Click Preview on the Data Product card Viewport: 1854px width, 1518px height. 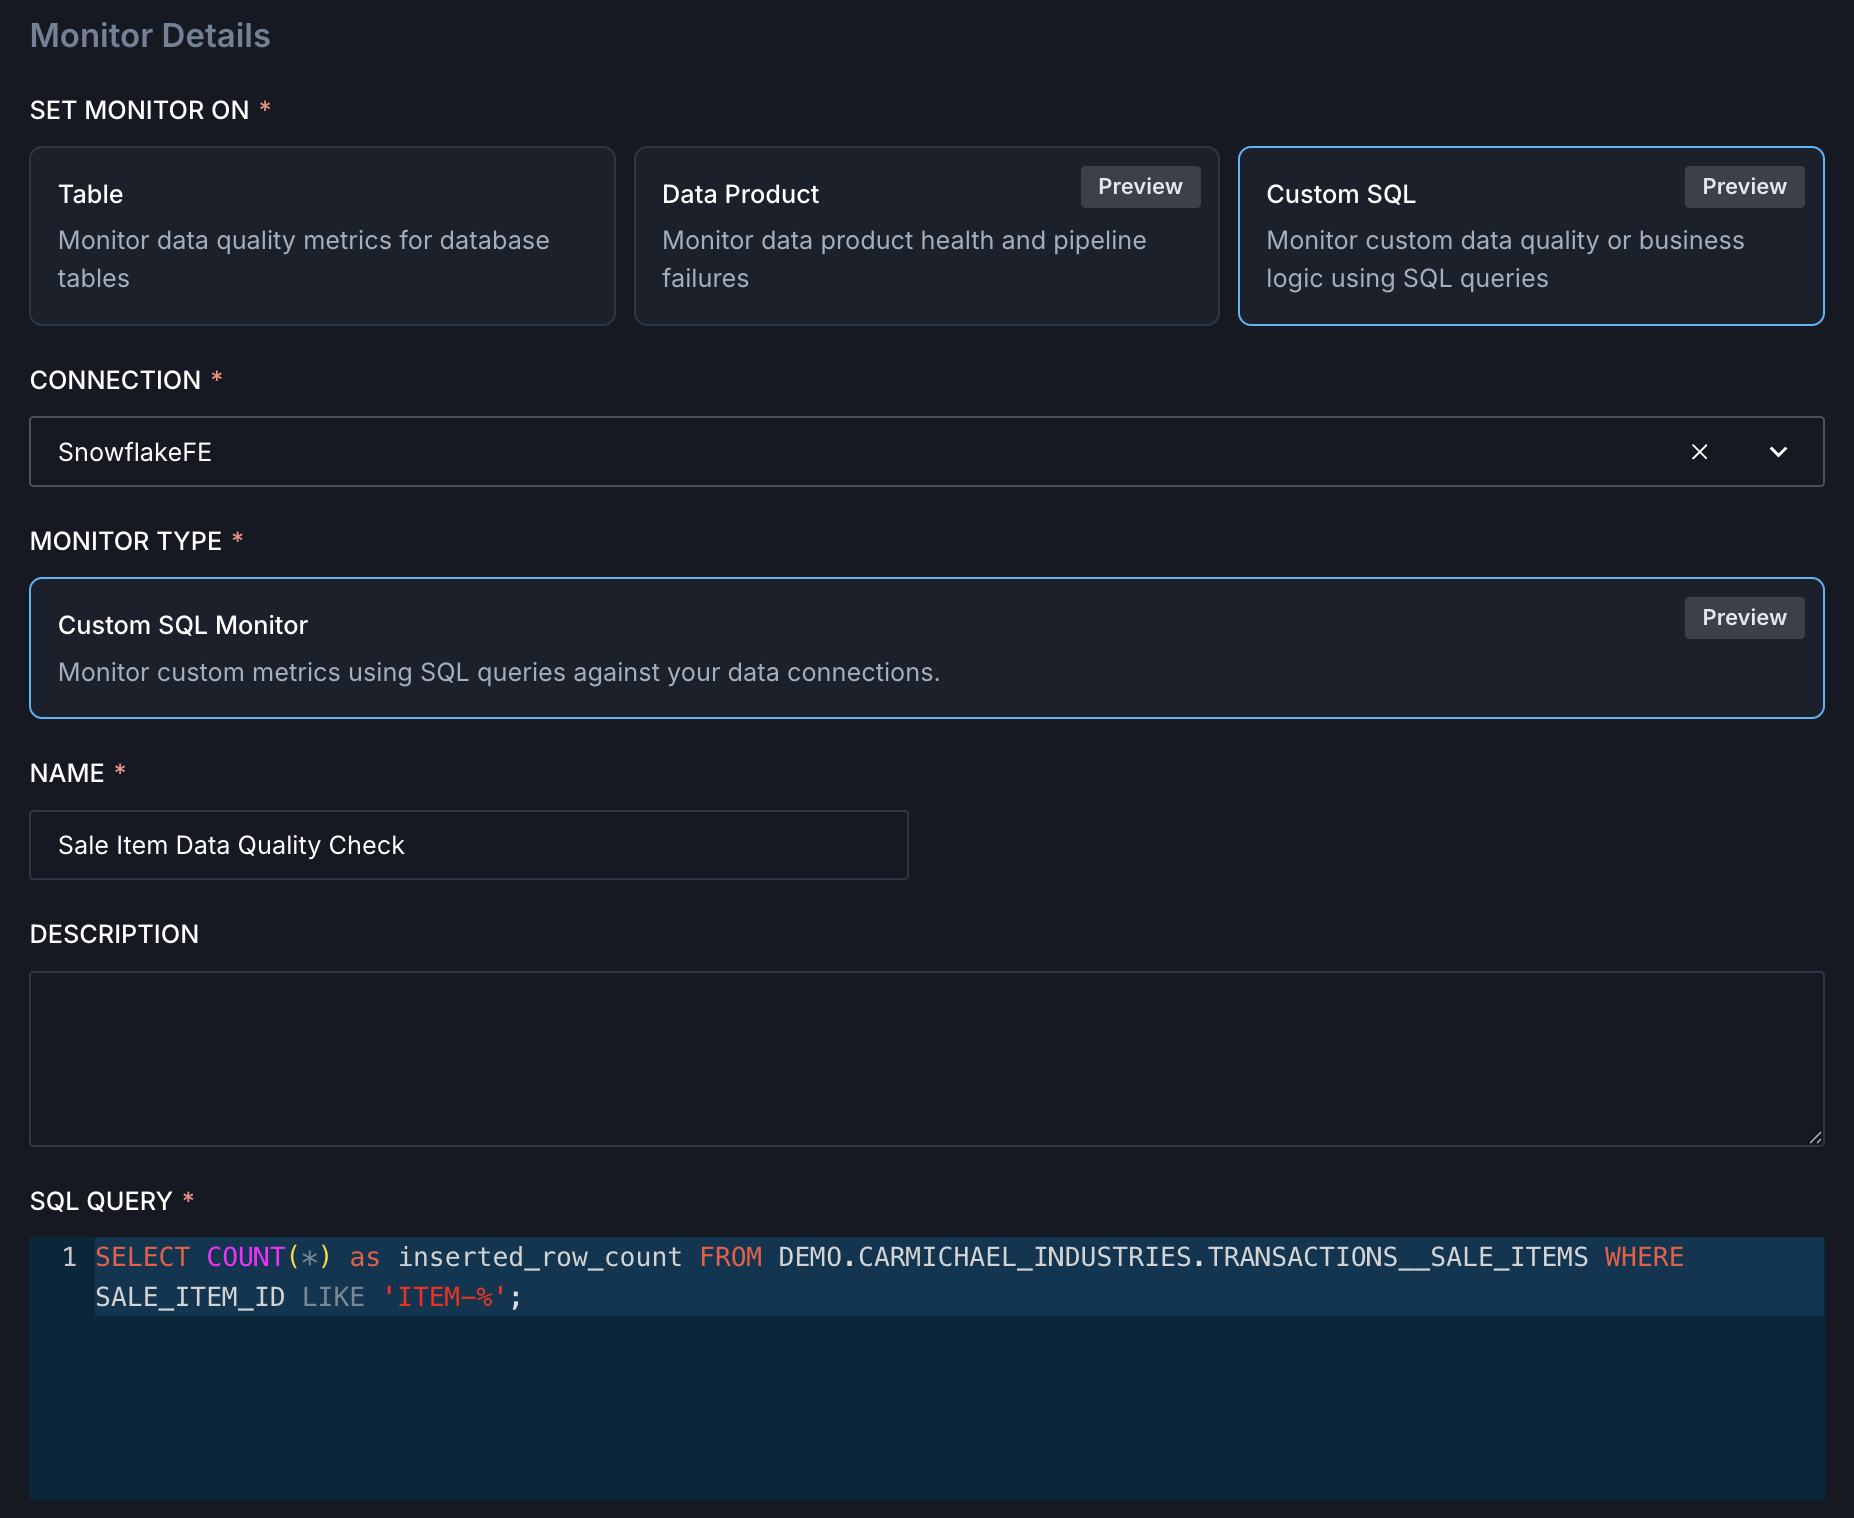pos(1139,186)
